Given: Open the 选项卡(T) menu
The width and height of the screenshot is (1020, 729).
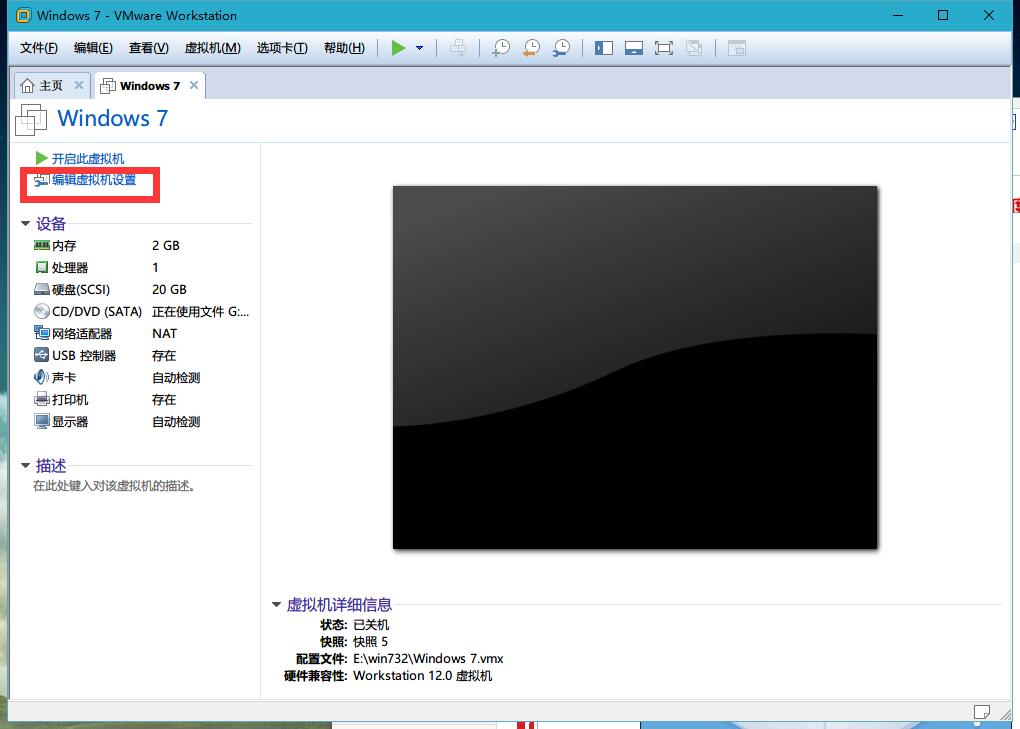Looking at the screenshot, I should [x=281, y=48].
